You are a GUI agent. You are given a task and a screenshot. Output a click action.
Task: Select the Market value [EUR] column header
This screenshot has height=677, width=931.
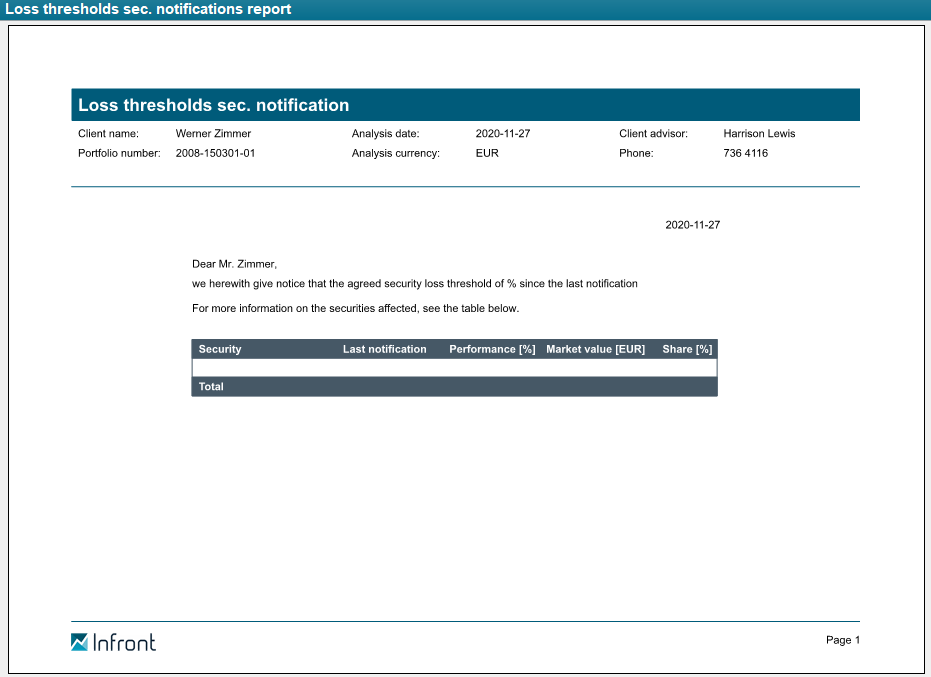(x=595, y=349)
